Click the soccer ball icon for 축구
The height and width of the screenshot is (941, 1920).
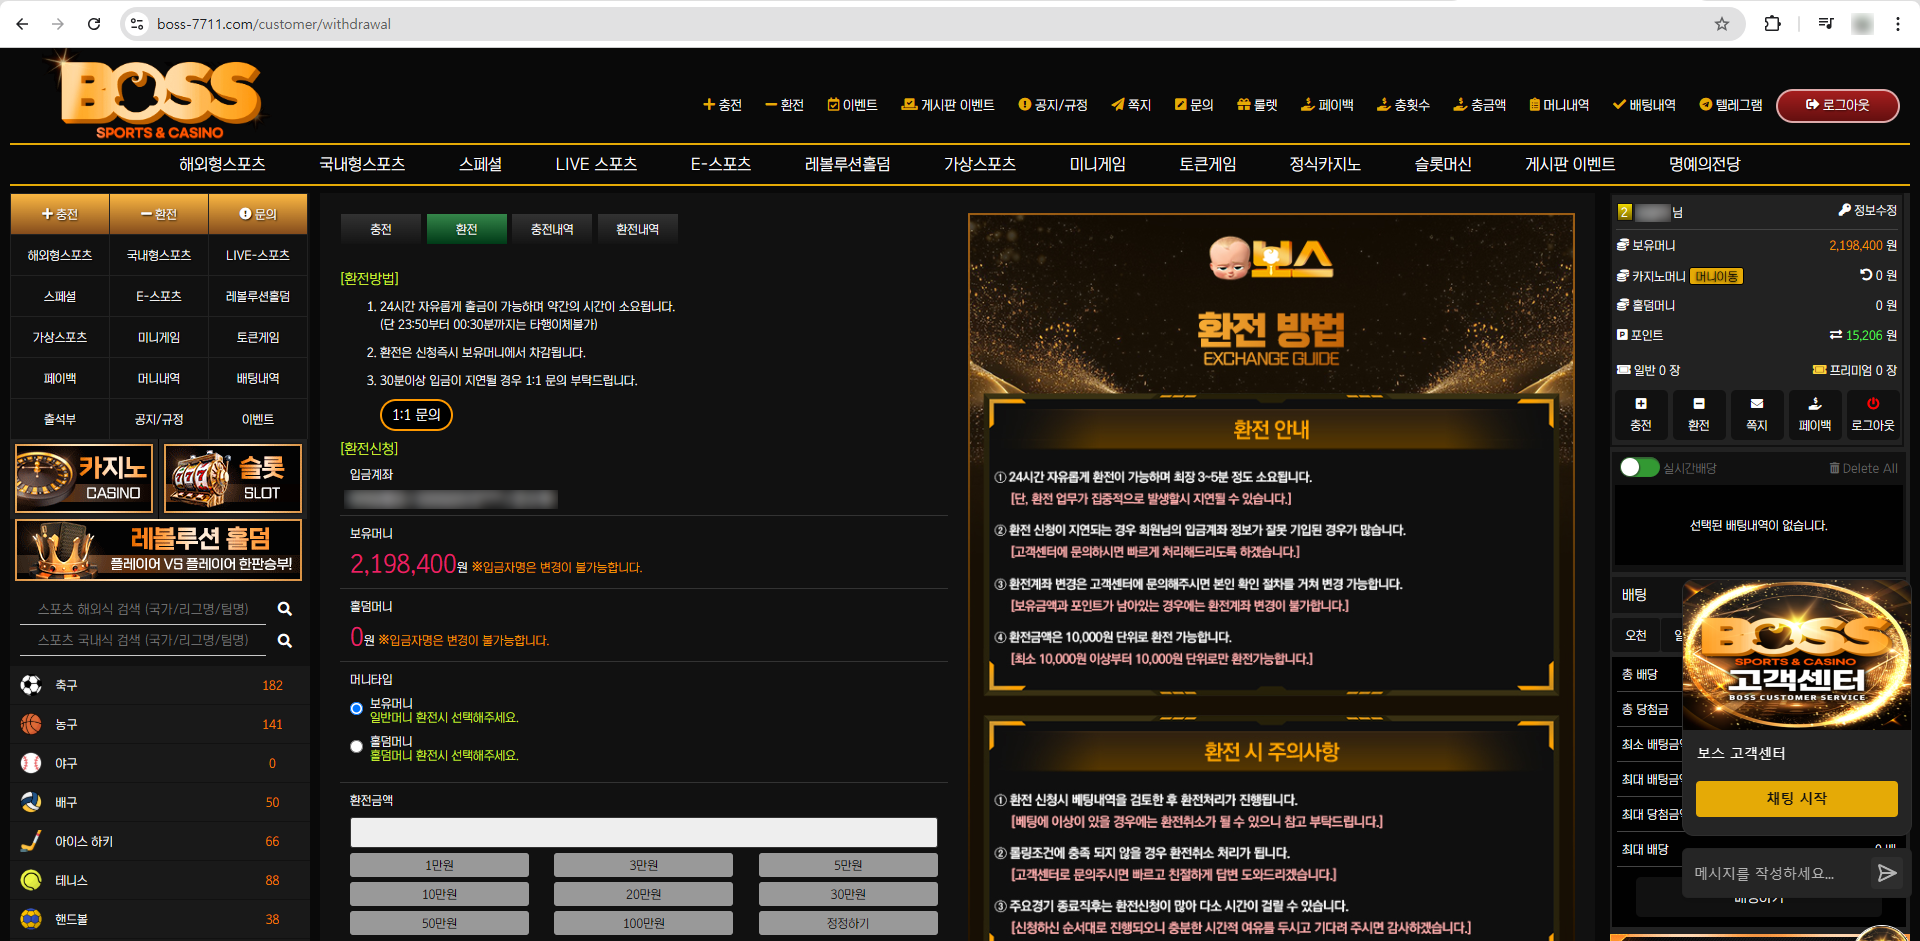(31, 685)
